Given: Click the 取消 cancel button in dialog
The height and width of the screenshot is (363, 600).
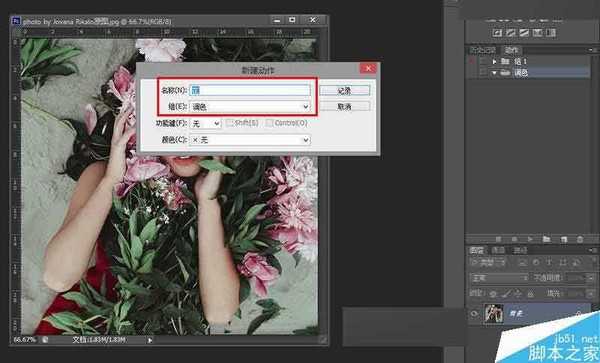Looking at the screenshot, I should pos(344,107).
